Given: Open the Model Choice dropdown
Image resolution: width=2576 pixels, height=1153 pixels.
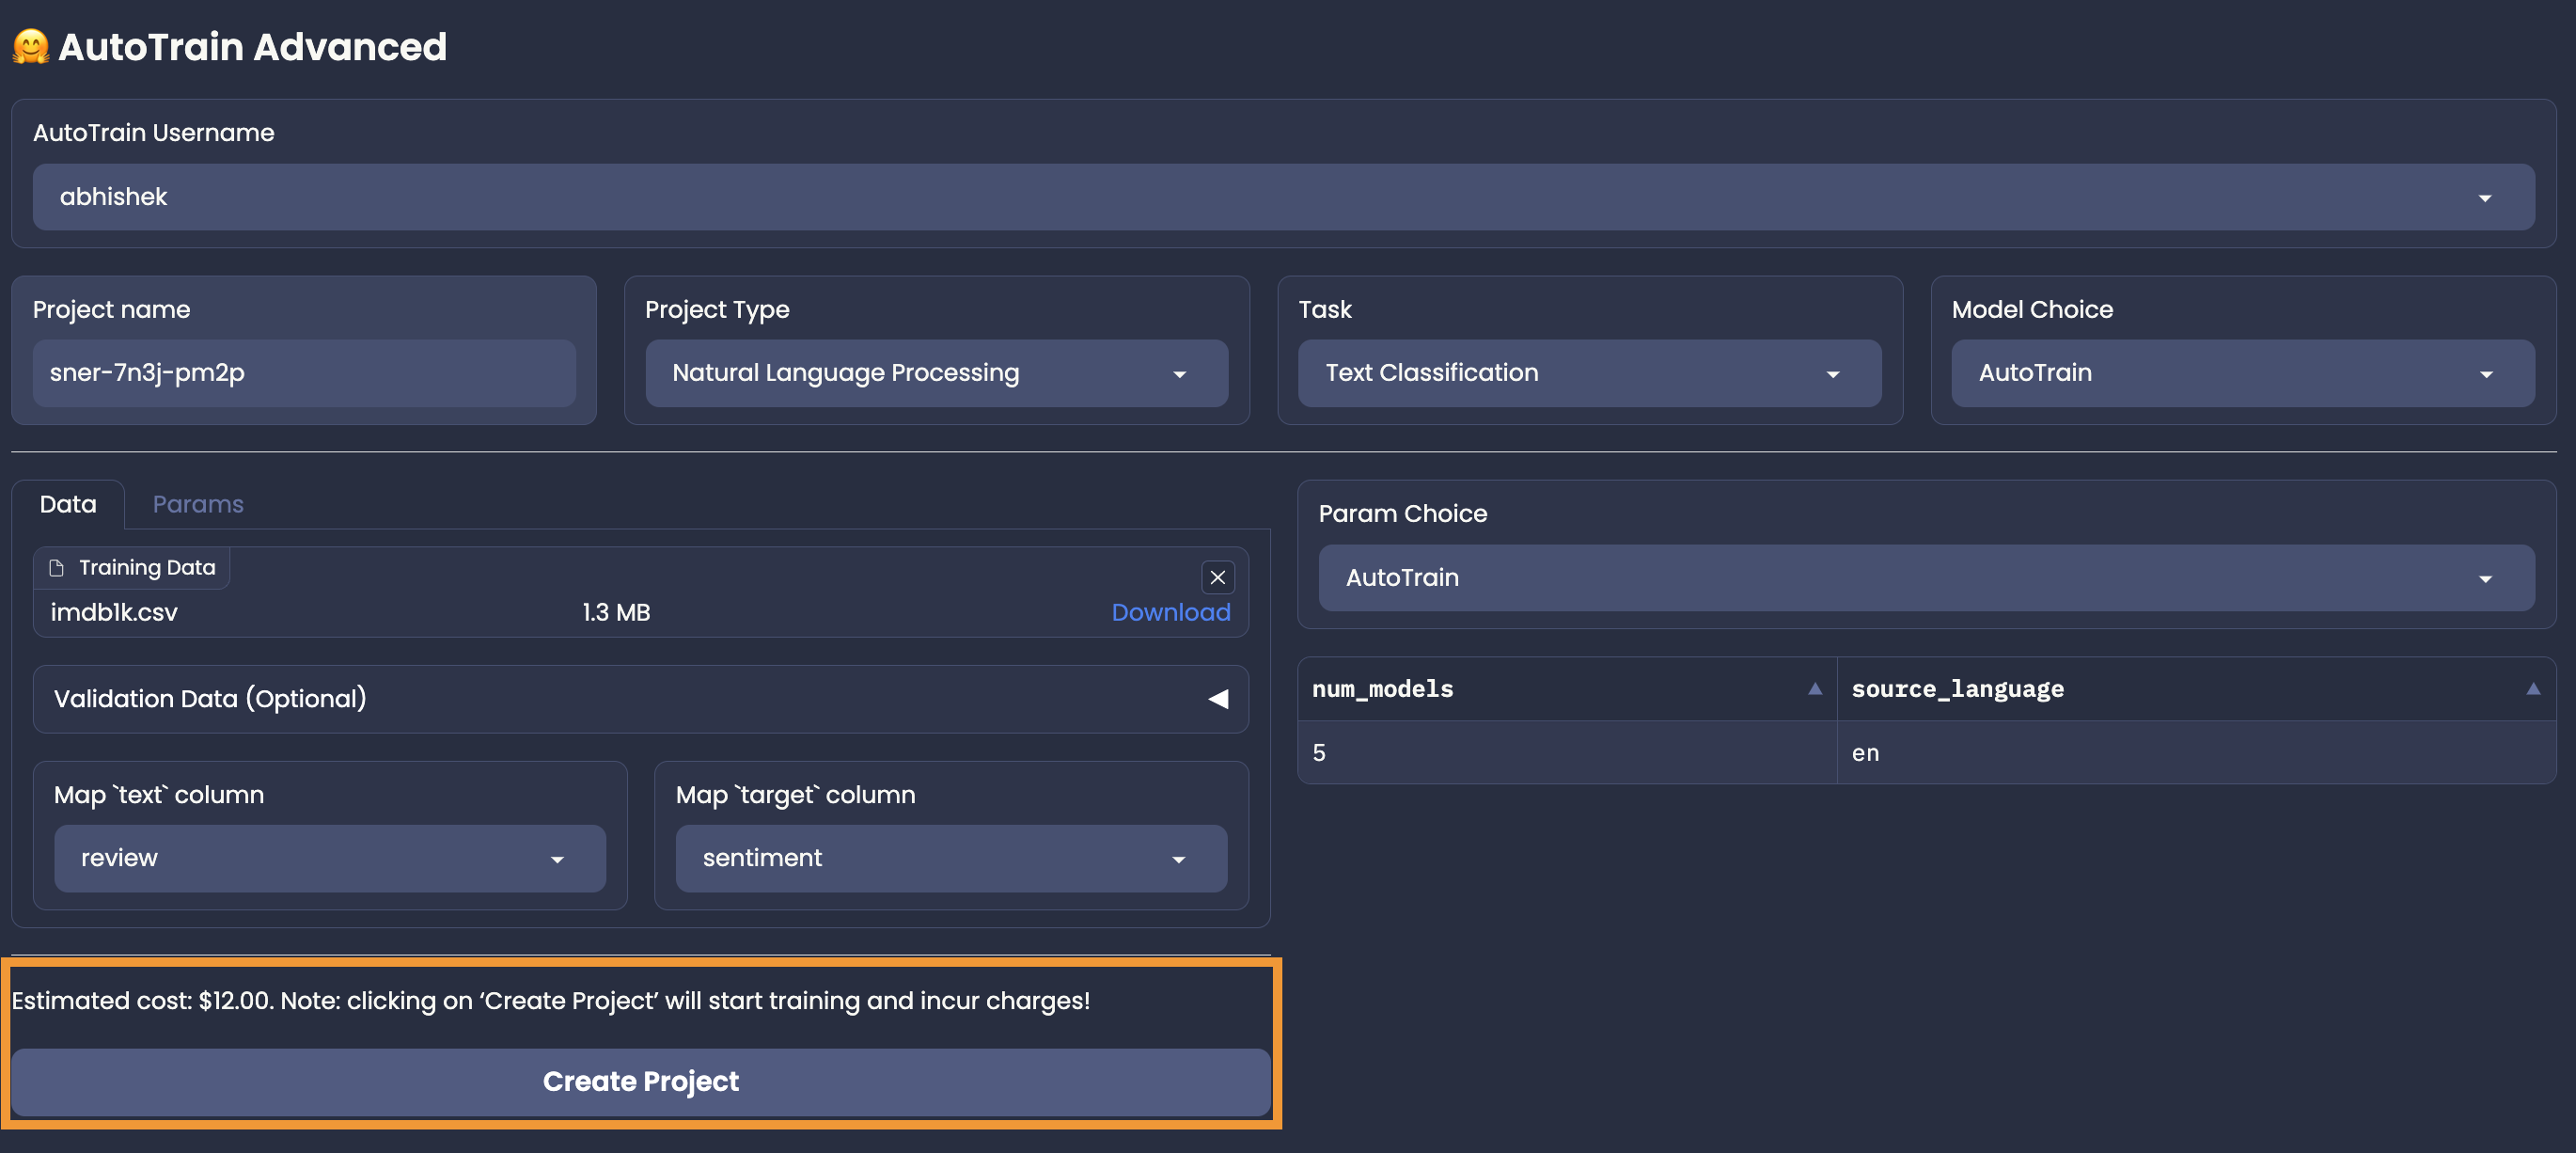Looking at the screenshot, I should pyautogui.click(x=2241, y=373).
